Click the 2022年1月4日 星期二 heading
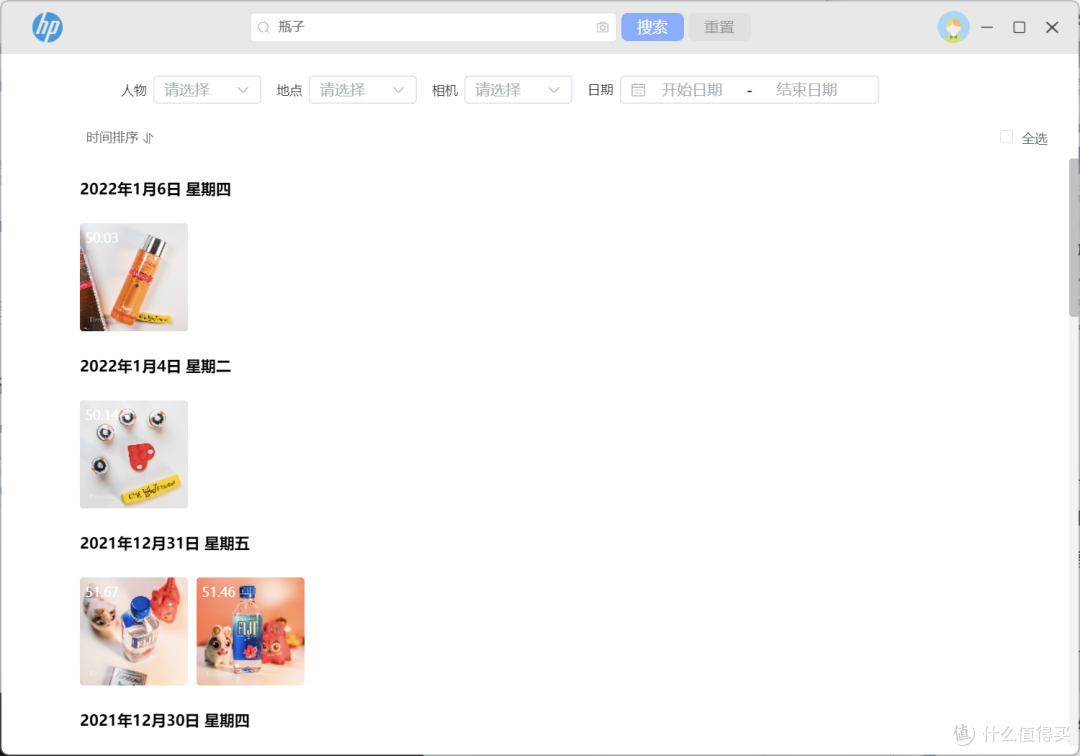This screenshot has width=1080, height=756. click(155, 366)
